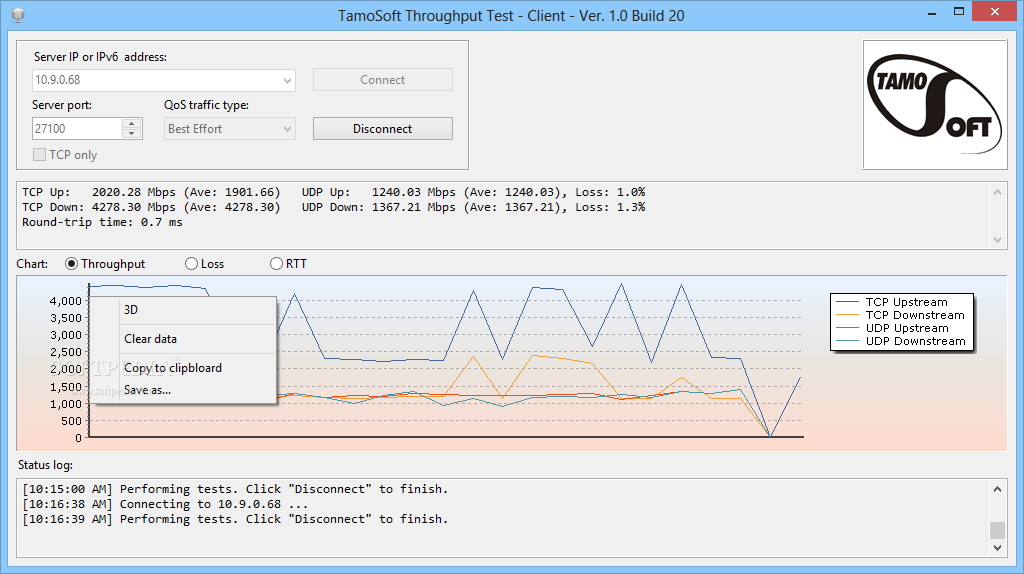Choose 3D from the chart context menu
Image resolution: width=1024 pixels, height=574 pixels.
pyautogui.click(x=183, y=310)
